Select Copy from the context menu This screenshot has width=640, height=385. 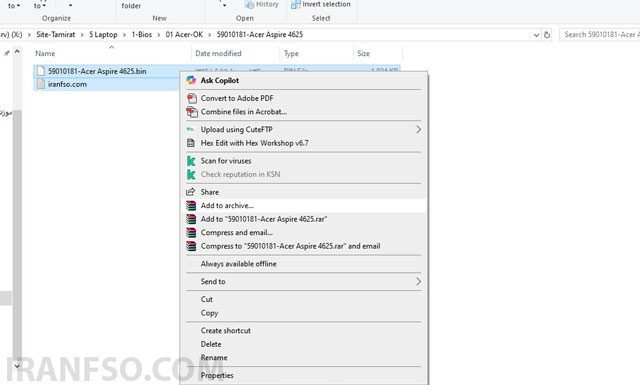pos(304,313)
